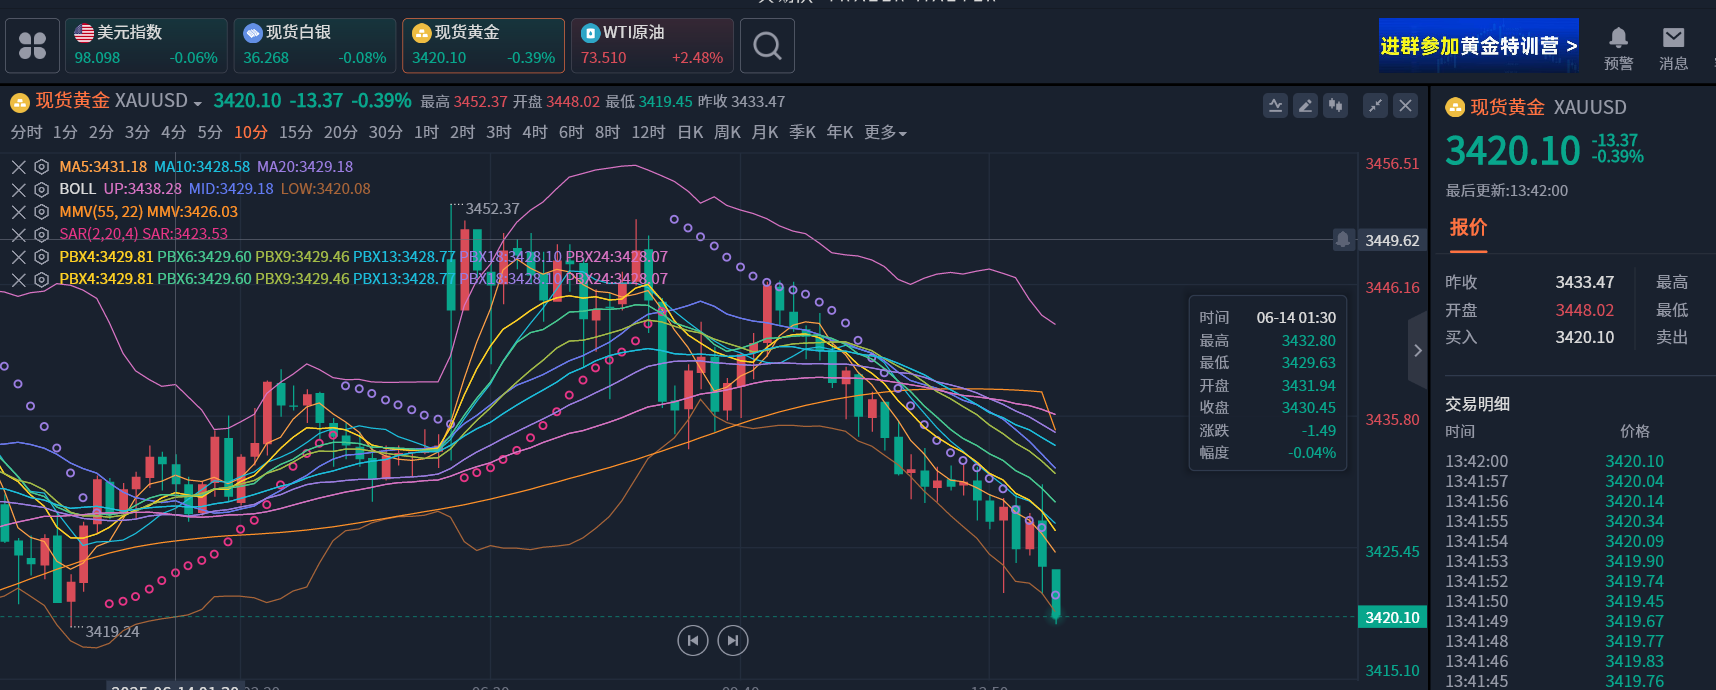Step the chart forward to the next bar
This screenshot has height=690, width=1716.
(x=733, y=640)
